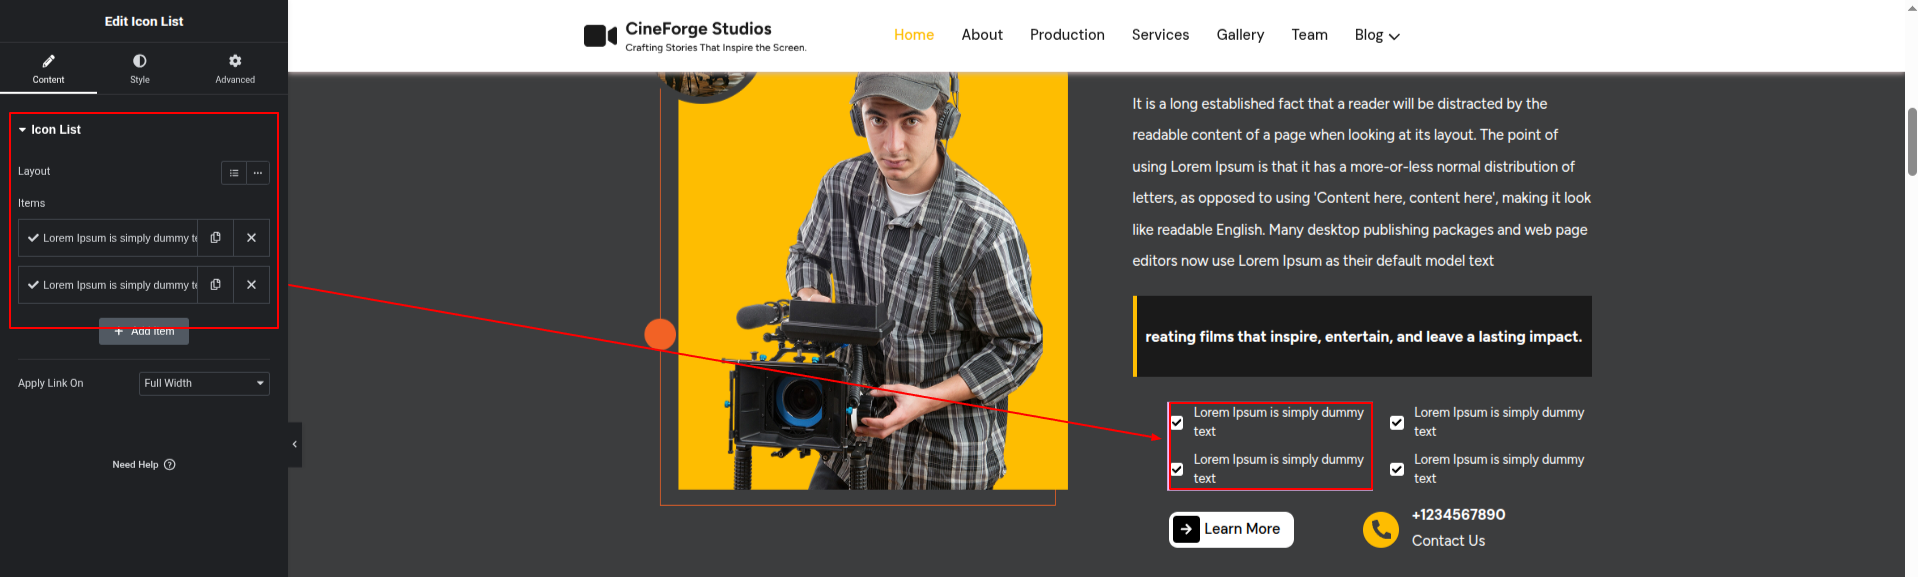Collapse the Icon List section
The image size is (1918, 577).
23,130
